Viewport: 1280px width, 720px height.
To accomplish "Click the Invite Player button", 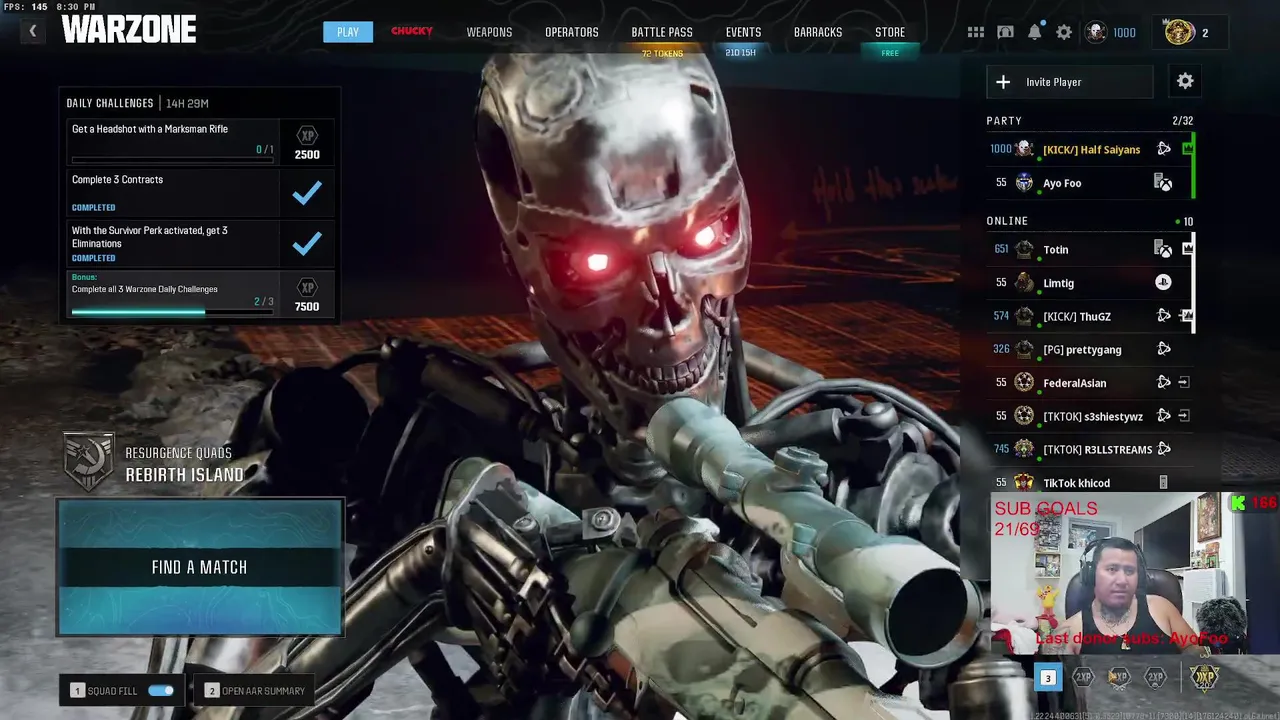I will pyautogui.click(x=1070, y=82).
